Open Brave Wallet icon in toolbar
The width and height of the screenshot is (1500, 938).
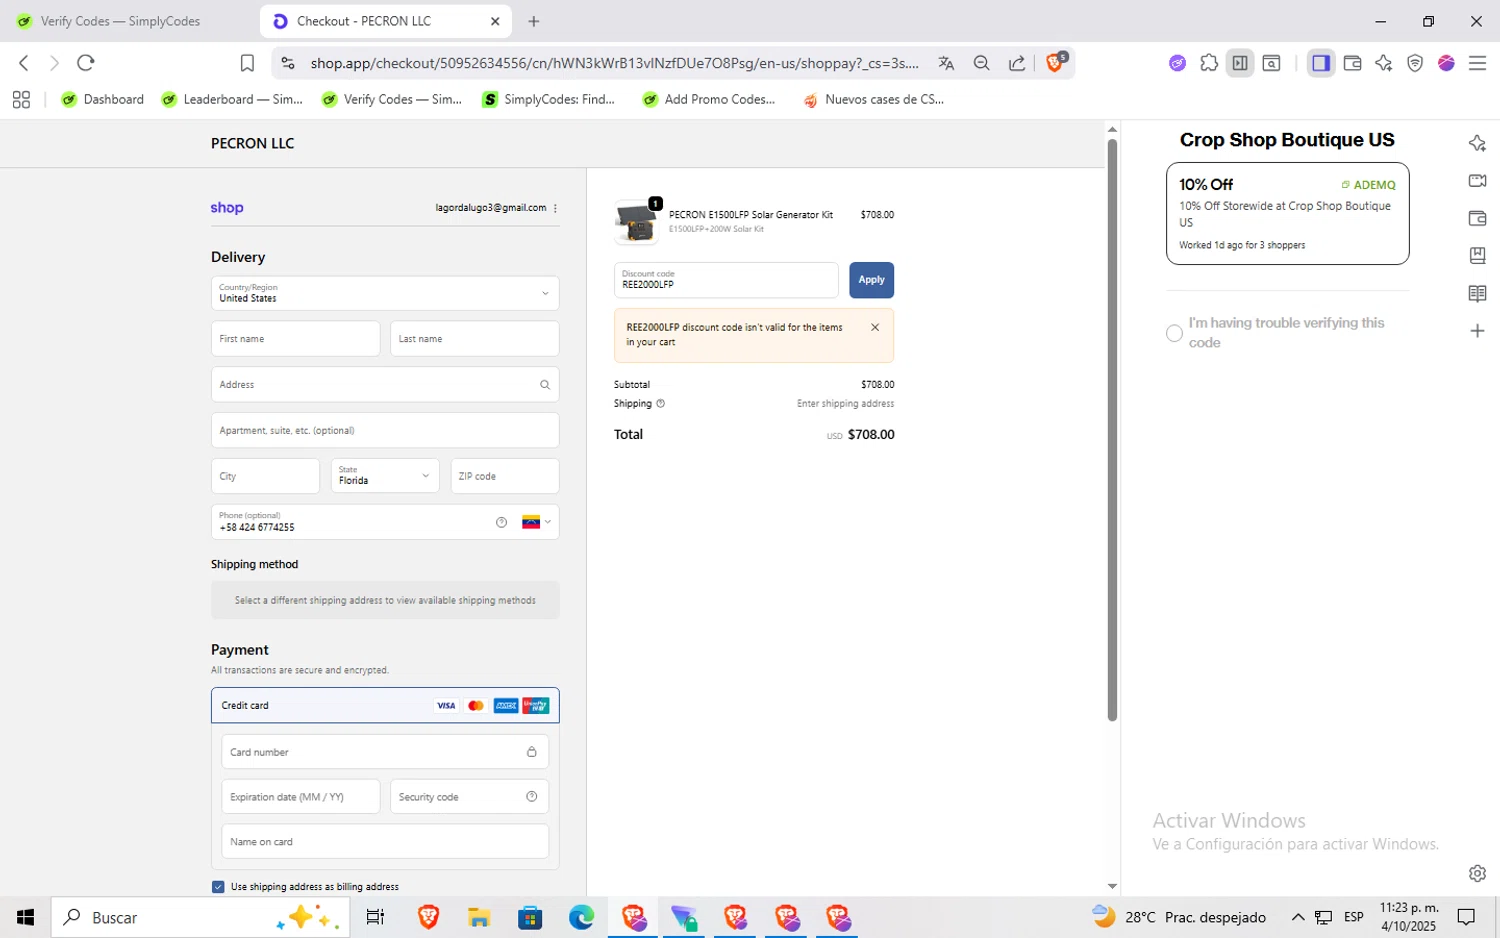[1353, 63]
